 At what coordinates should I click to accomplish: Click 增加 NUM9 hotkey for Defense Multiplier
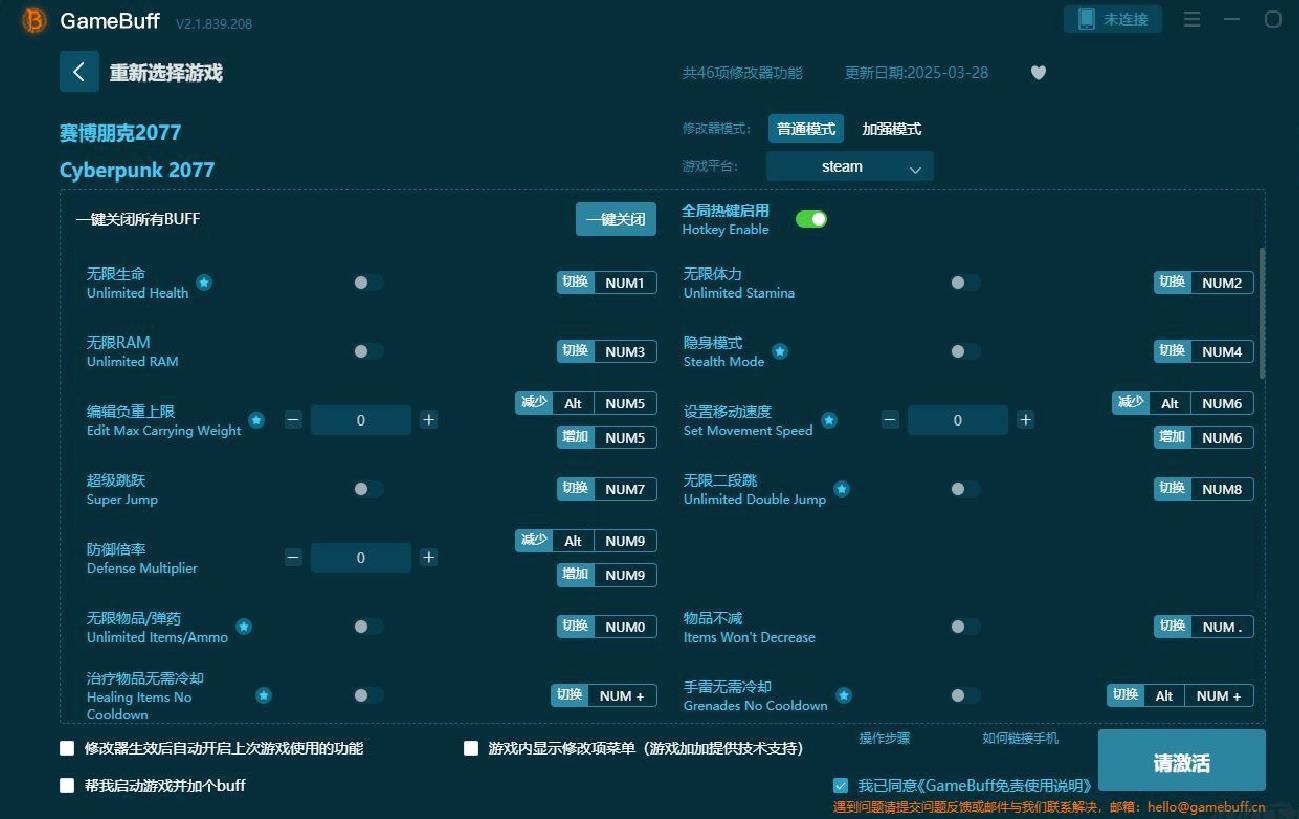pos(607,575)
